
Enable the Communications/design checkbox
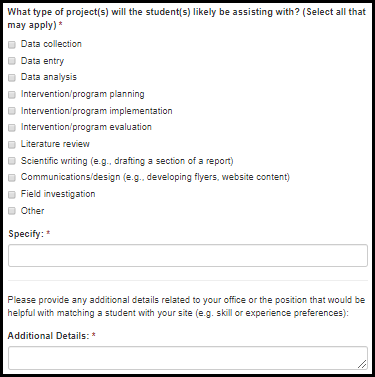12,178
